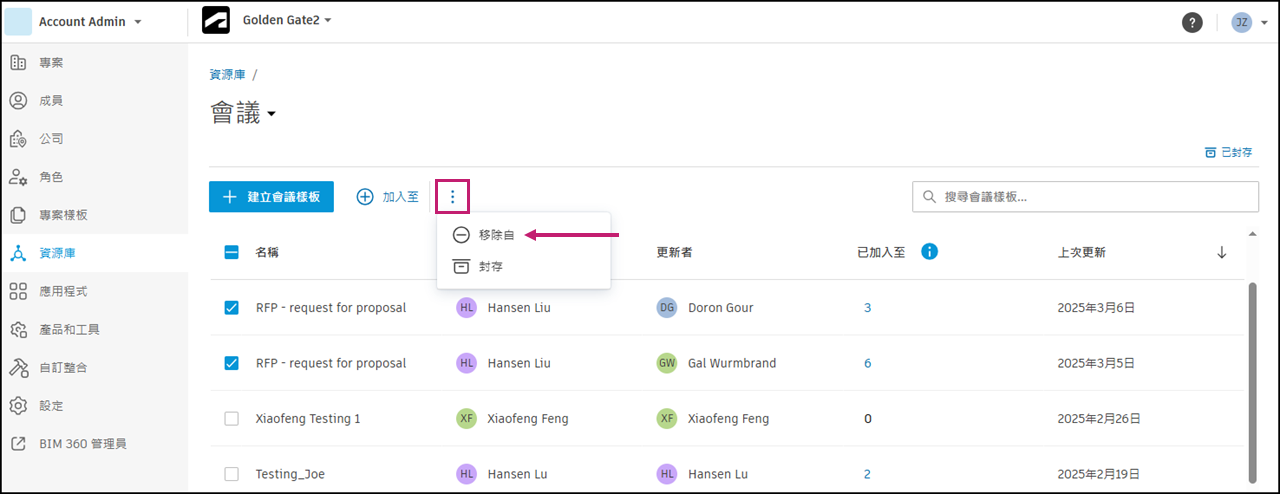Image resolution: width=1280 pixels, height=494 pixels.
Task: Click the 建立會議樣板 button
Action: click(x=271, y=197)
